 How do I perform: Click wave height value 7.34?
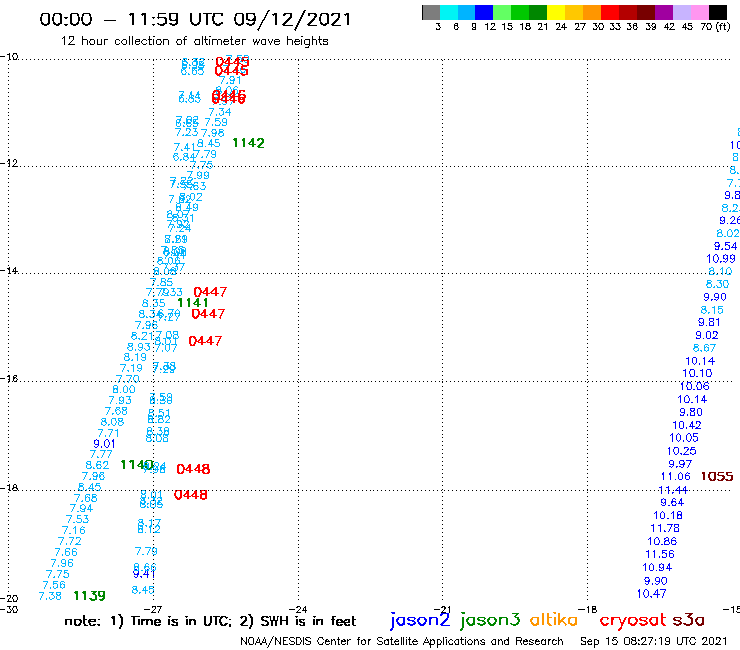pos(220,112)
